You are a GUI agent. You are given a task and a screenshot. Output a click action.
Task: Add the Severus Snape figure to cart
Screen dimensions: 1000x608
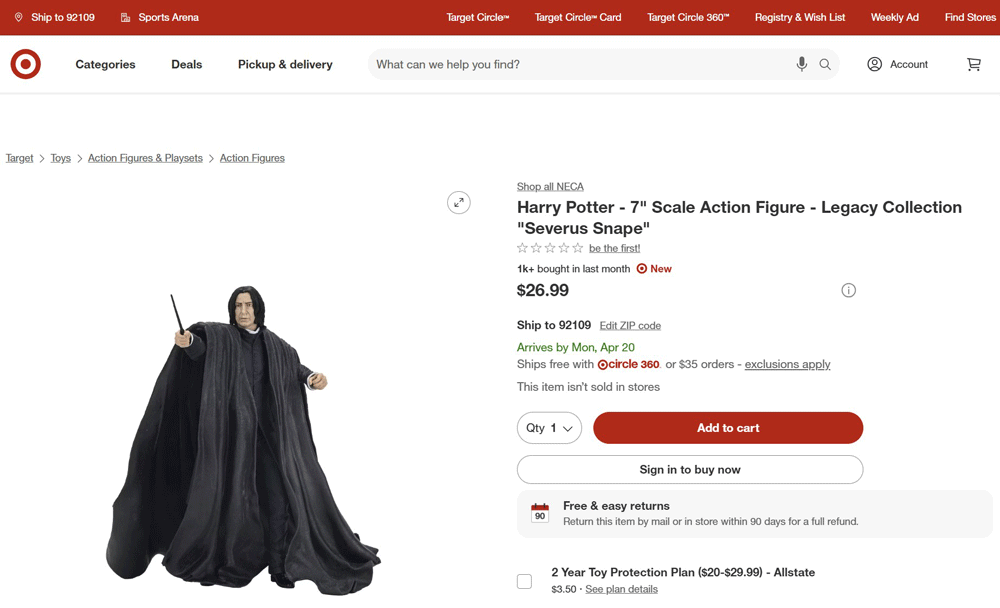coord(727,427)
